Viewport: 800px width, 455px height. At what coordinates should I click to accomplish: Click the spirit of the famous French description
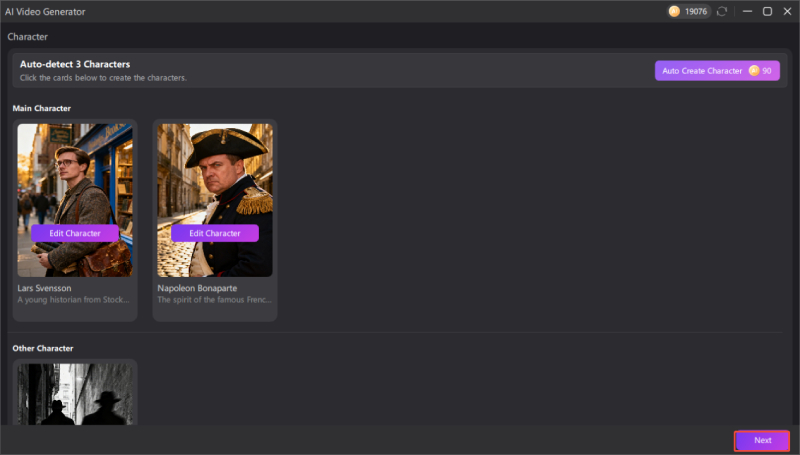pyautogui.click(x=214, y=300)
